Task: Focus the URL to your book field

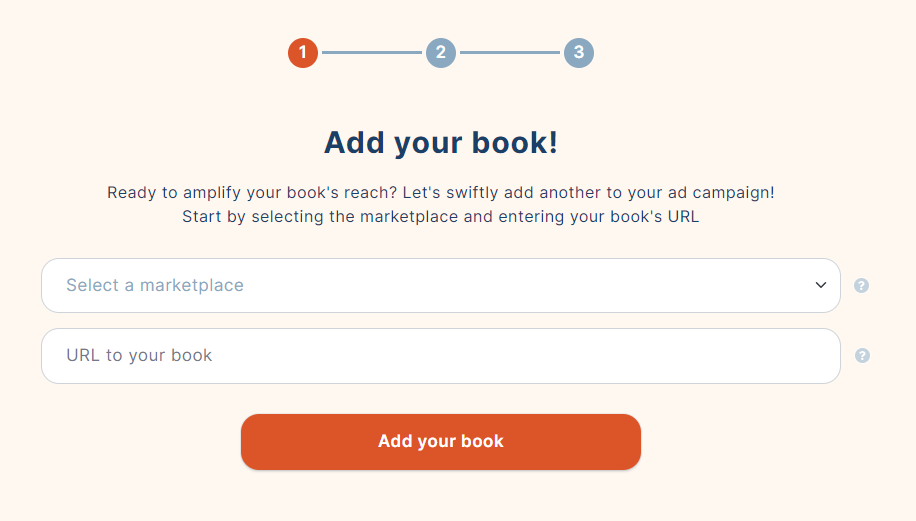Action: 440,356
